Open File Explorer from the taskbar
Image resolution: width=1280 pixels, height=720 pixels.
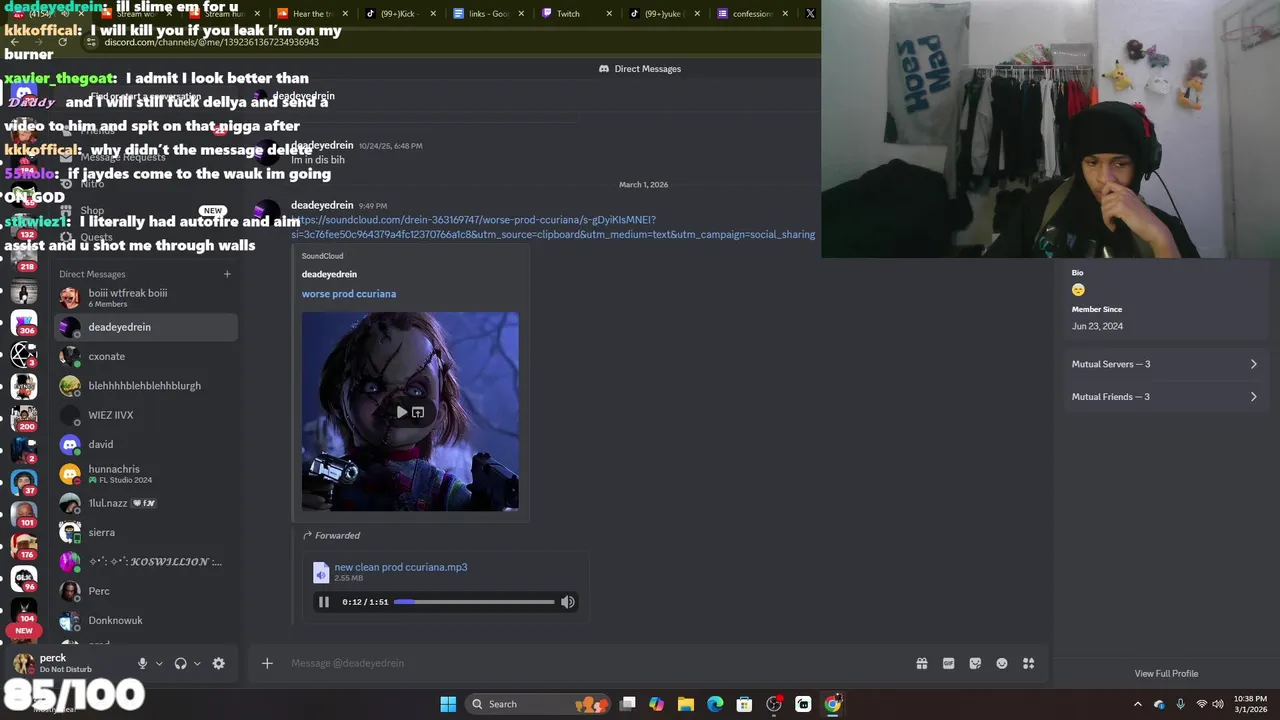point(686,704)
